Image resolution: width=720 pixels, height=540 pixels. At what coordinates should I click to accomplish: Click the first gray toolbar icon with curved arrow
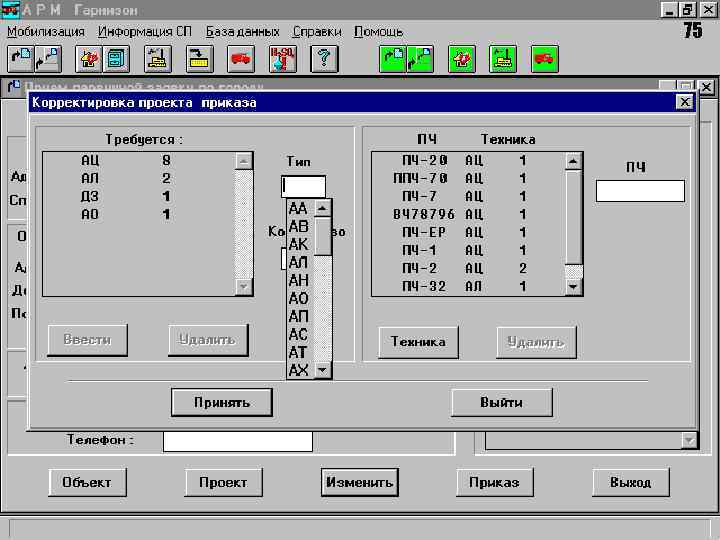pos(21,59)
